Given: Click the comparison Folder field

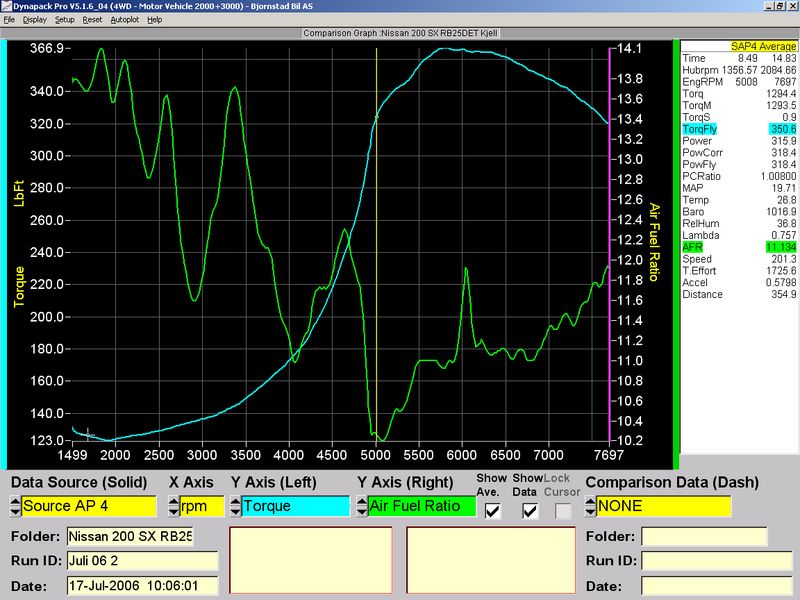Looking at the screenshot, I should pos(704,536).
